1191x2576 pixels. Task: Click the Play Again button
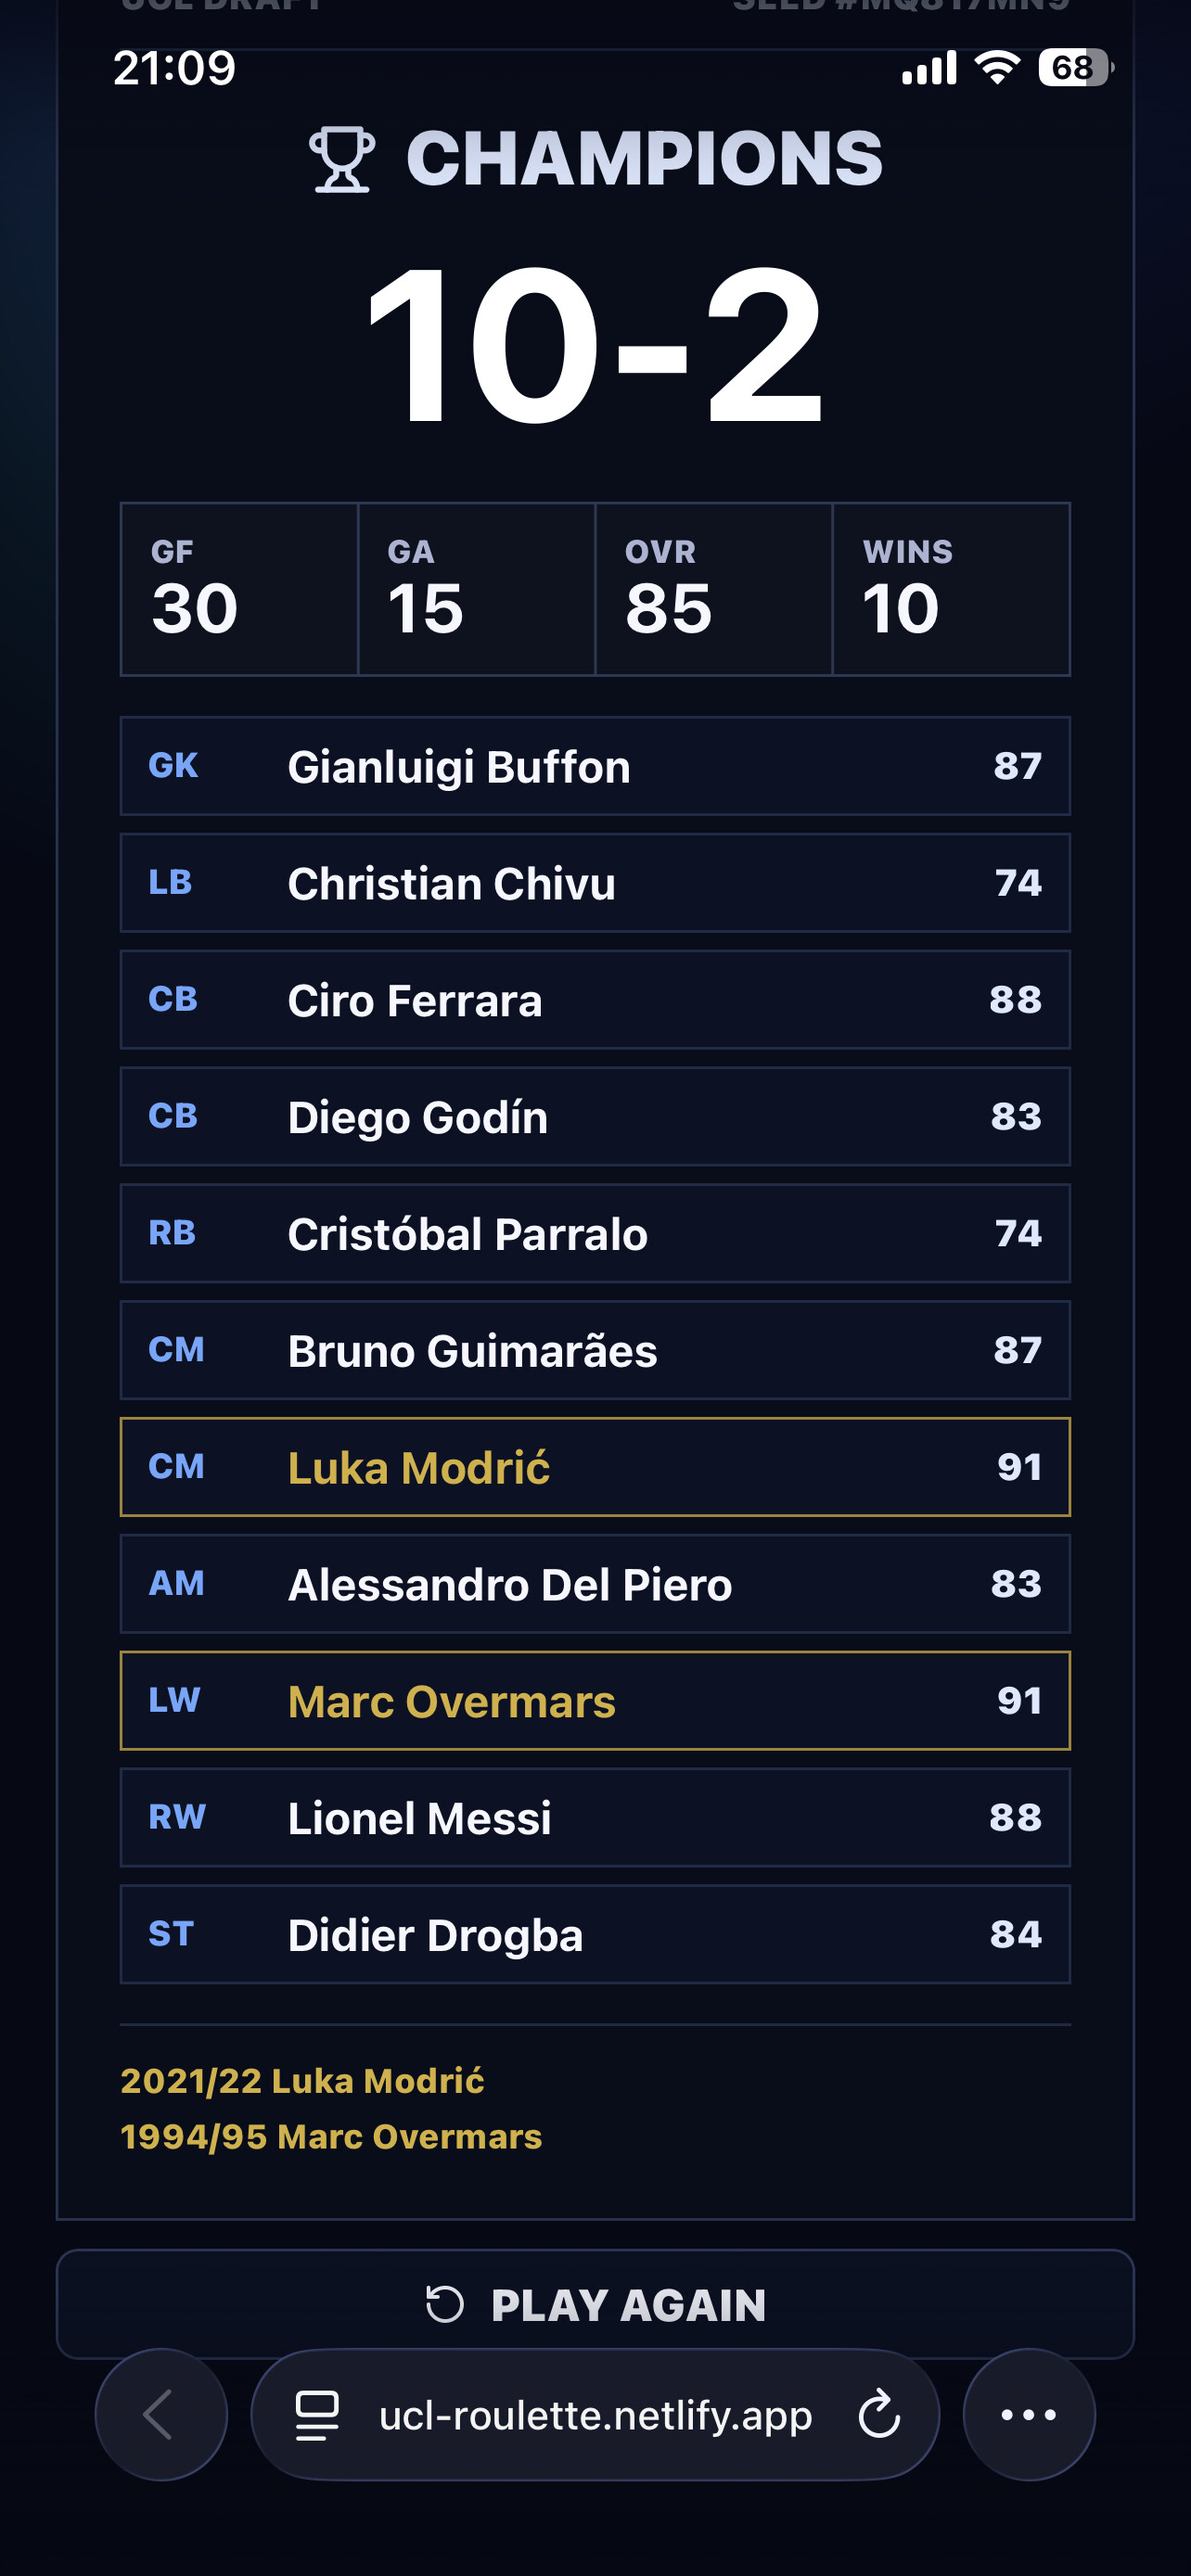[x=595, y=2305]
